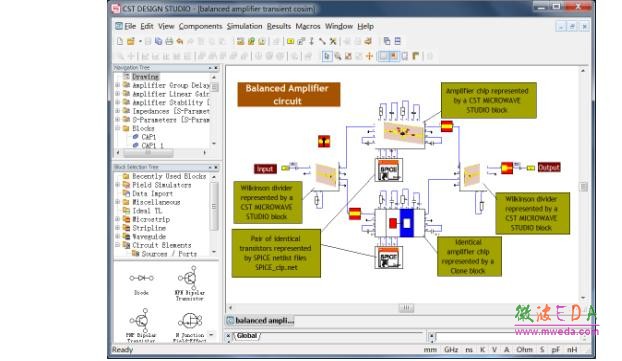Click the Undo arrow icon

180,41
